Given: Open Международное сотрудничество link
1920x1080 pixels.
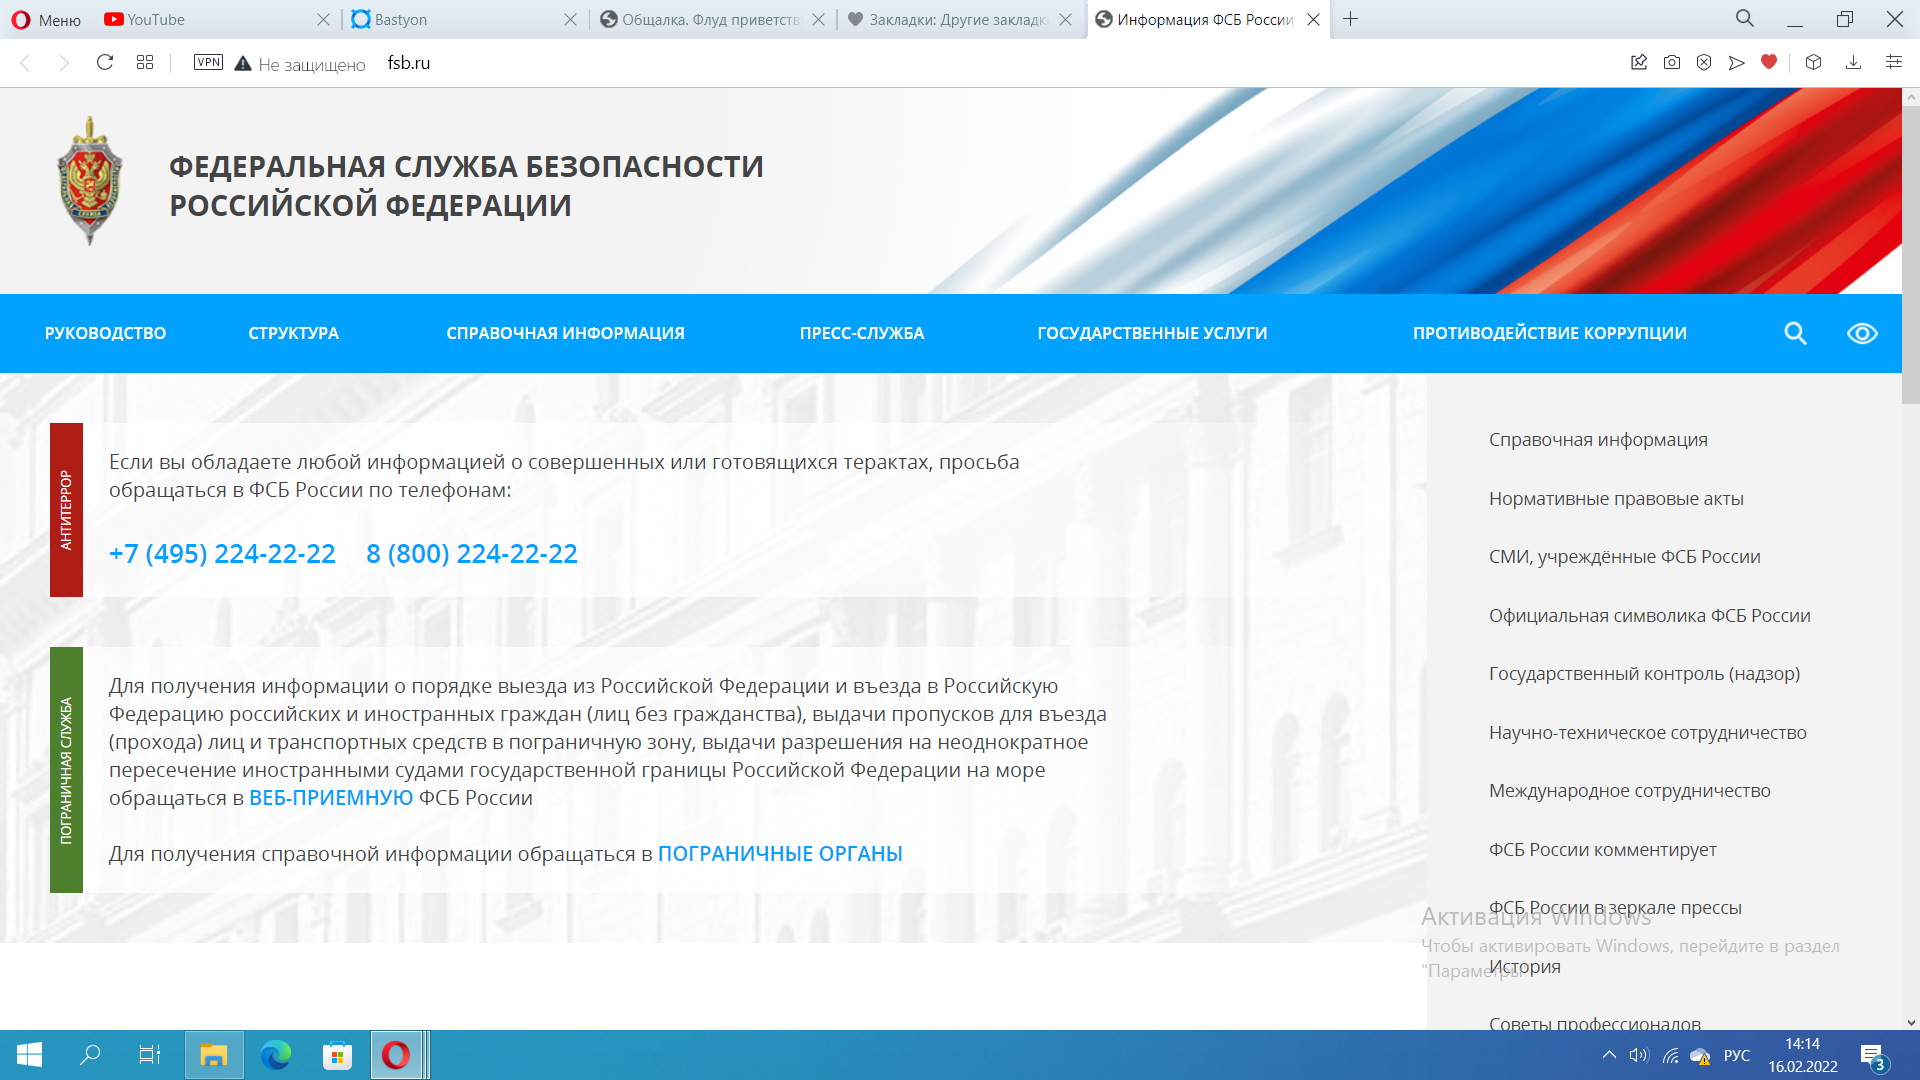Looking at the screenshot, I should (1629, 791).
